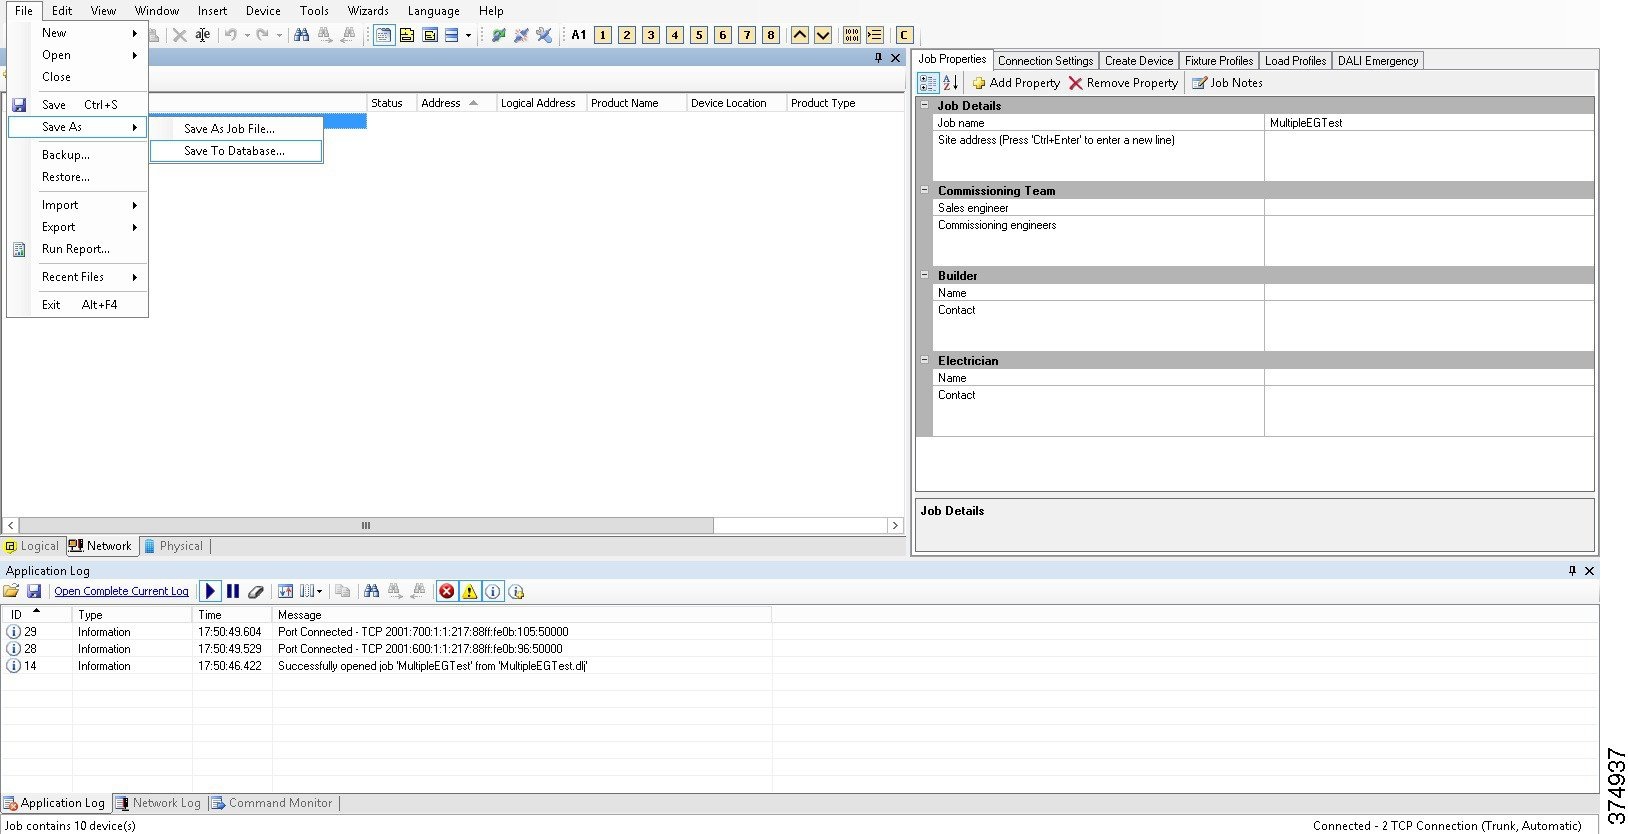This screenshot has width=1628, height=834.
Task: Toggle the pin on the device list panel
Action: tap(878, 58)
